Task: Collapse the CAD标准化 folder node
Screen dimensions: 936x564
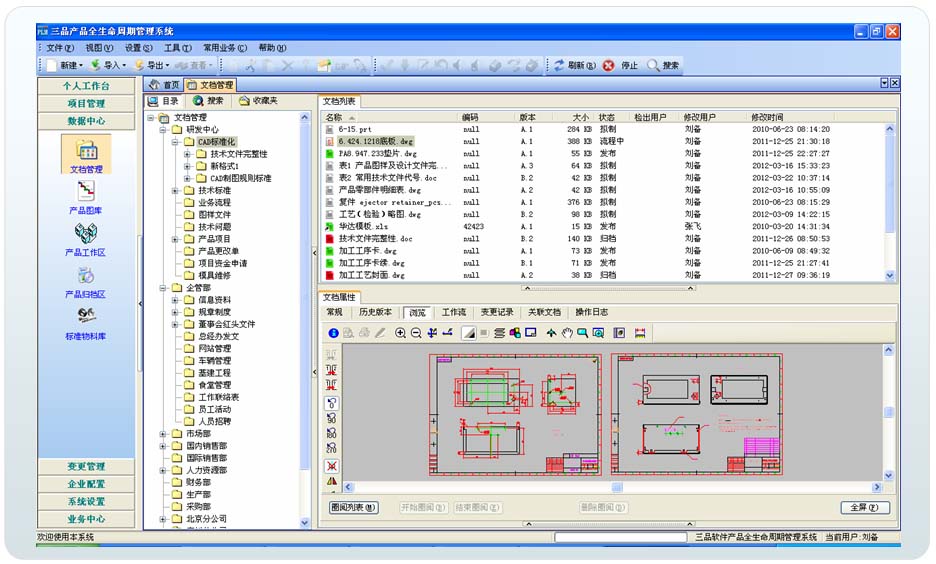Action: click(175, 142)
